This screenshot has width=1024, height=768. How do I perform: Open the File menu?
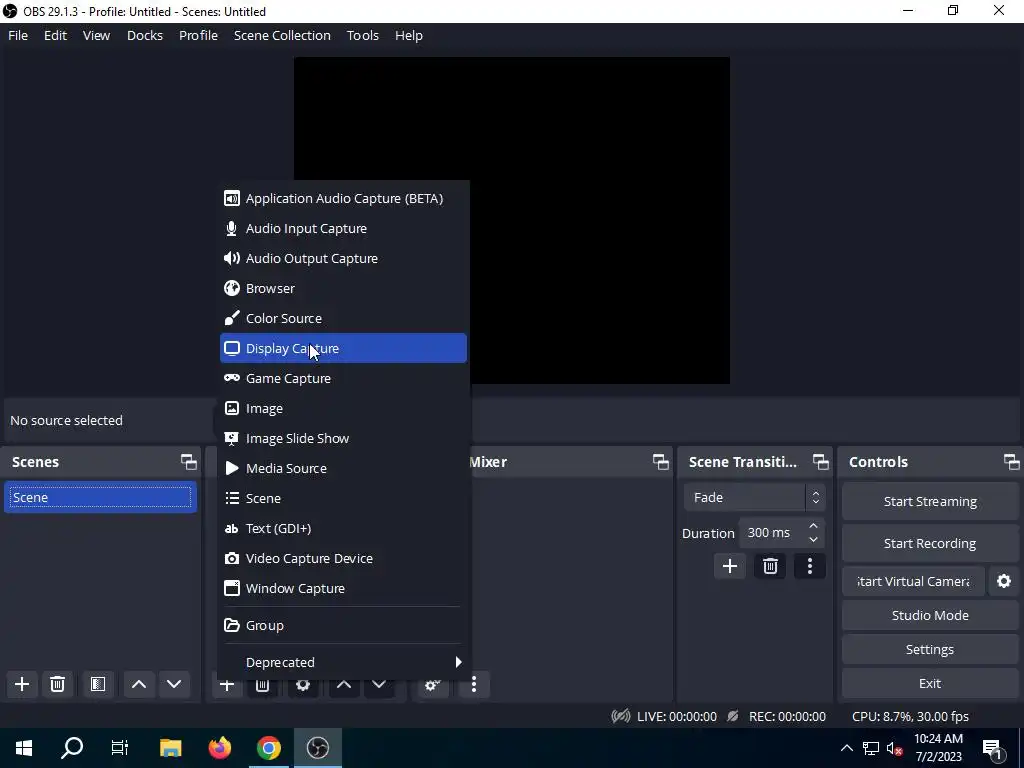click(18, 35)
